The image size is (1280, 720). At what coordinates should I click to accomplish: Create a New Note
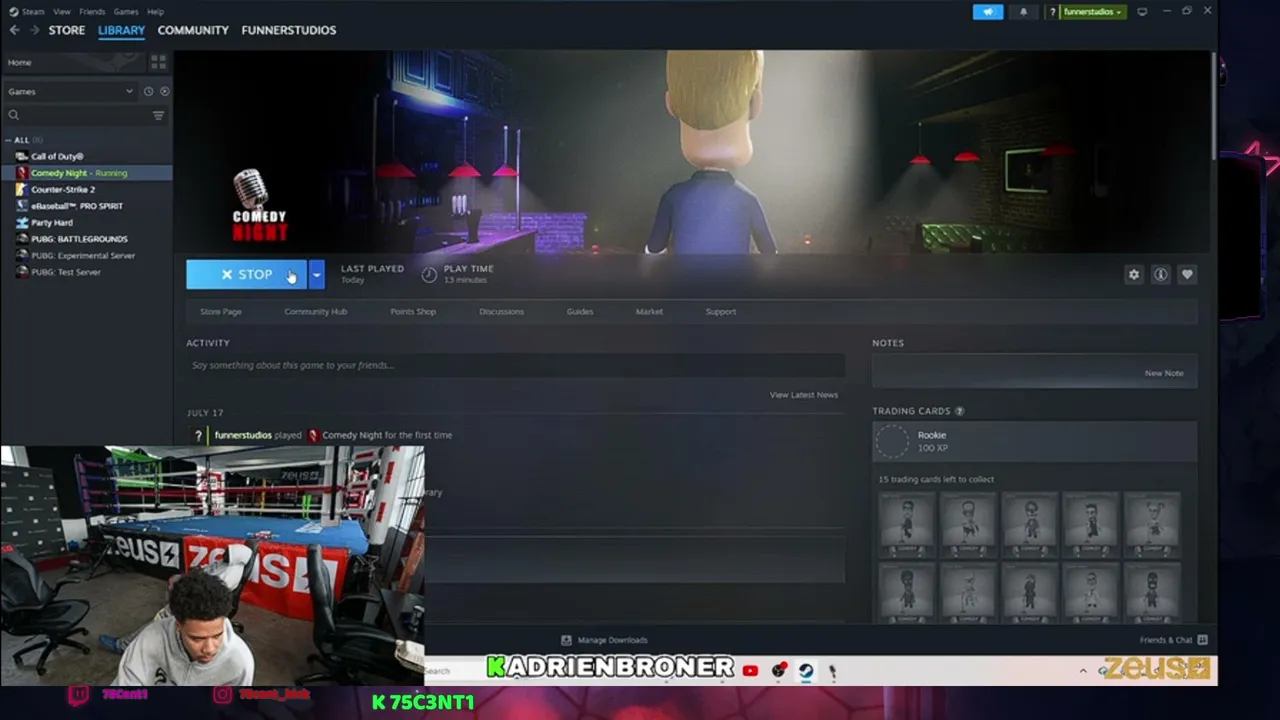(x=1164, y=373)
